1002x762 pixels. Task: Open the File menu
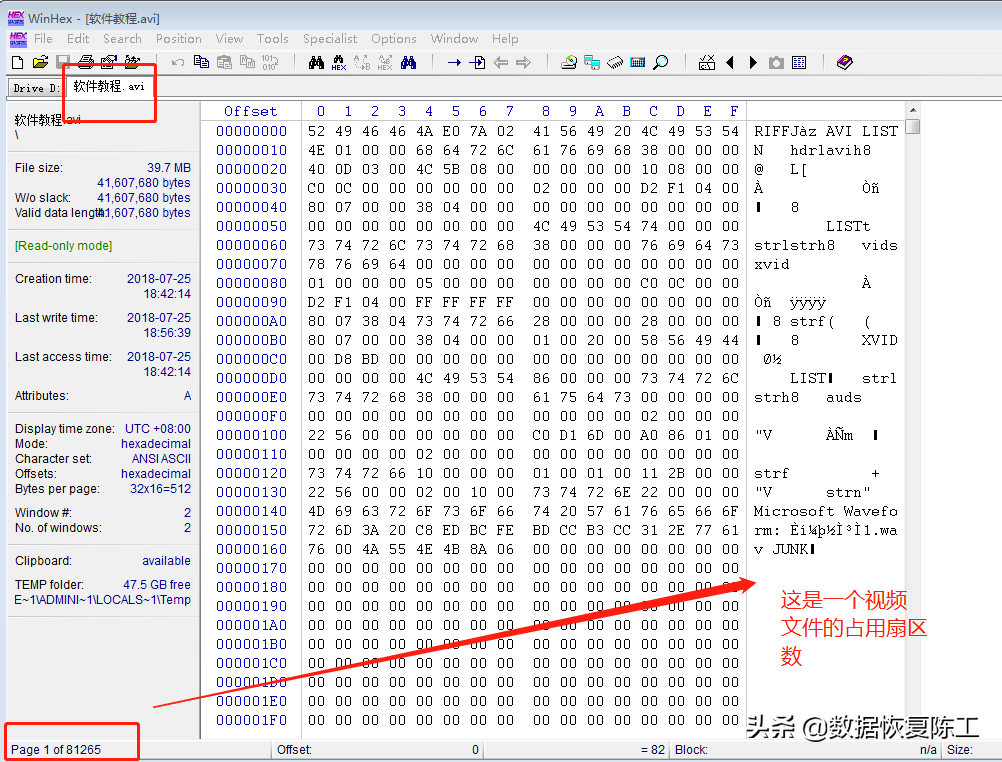(x=43, y=38)
